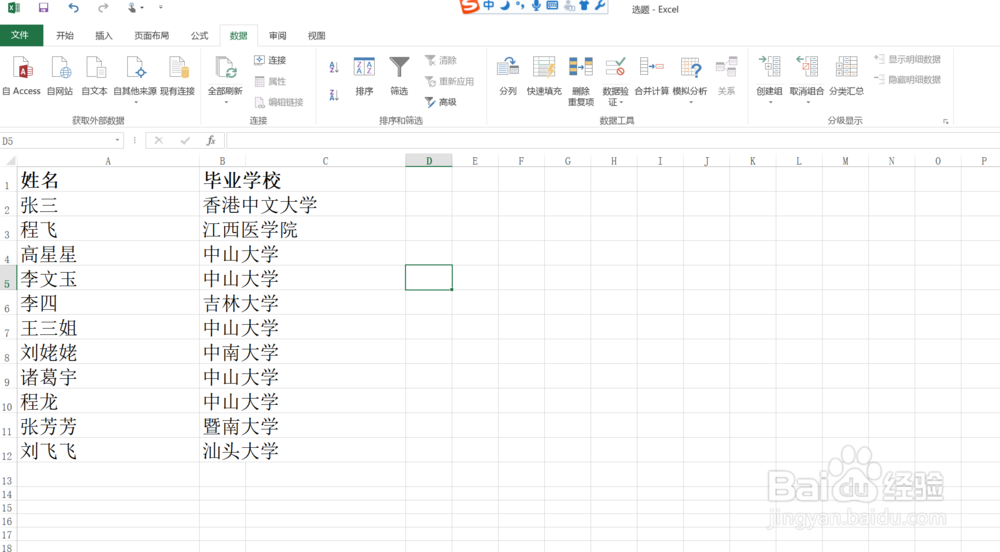The width and height of the screenshot is (1000, 552).
Task: Click connection Properties (属性)
Action: point(270,82)
